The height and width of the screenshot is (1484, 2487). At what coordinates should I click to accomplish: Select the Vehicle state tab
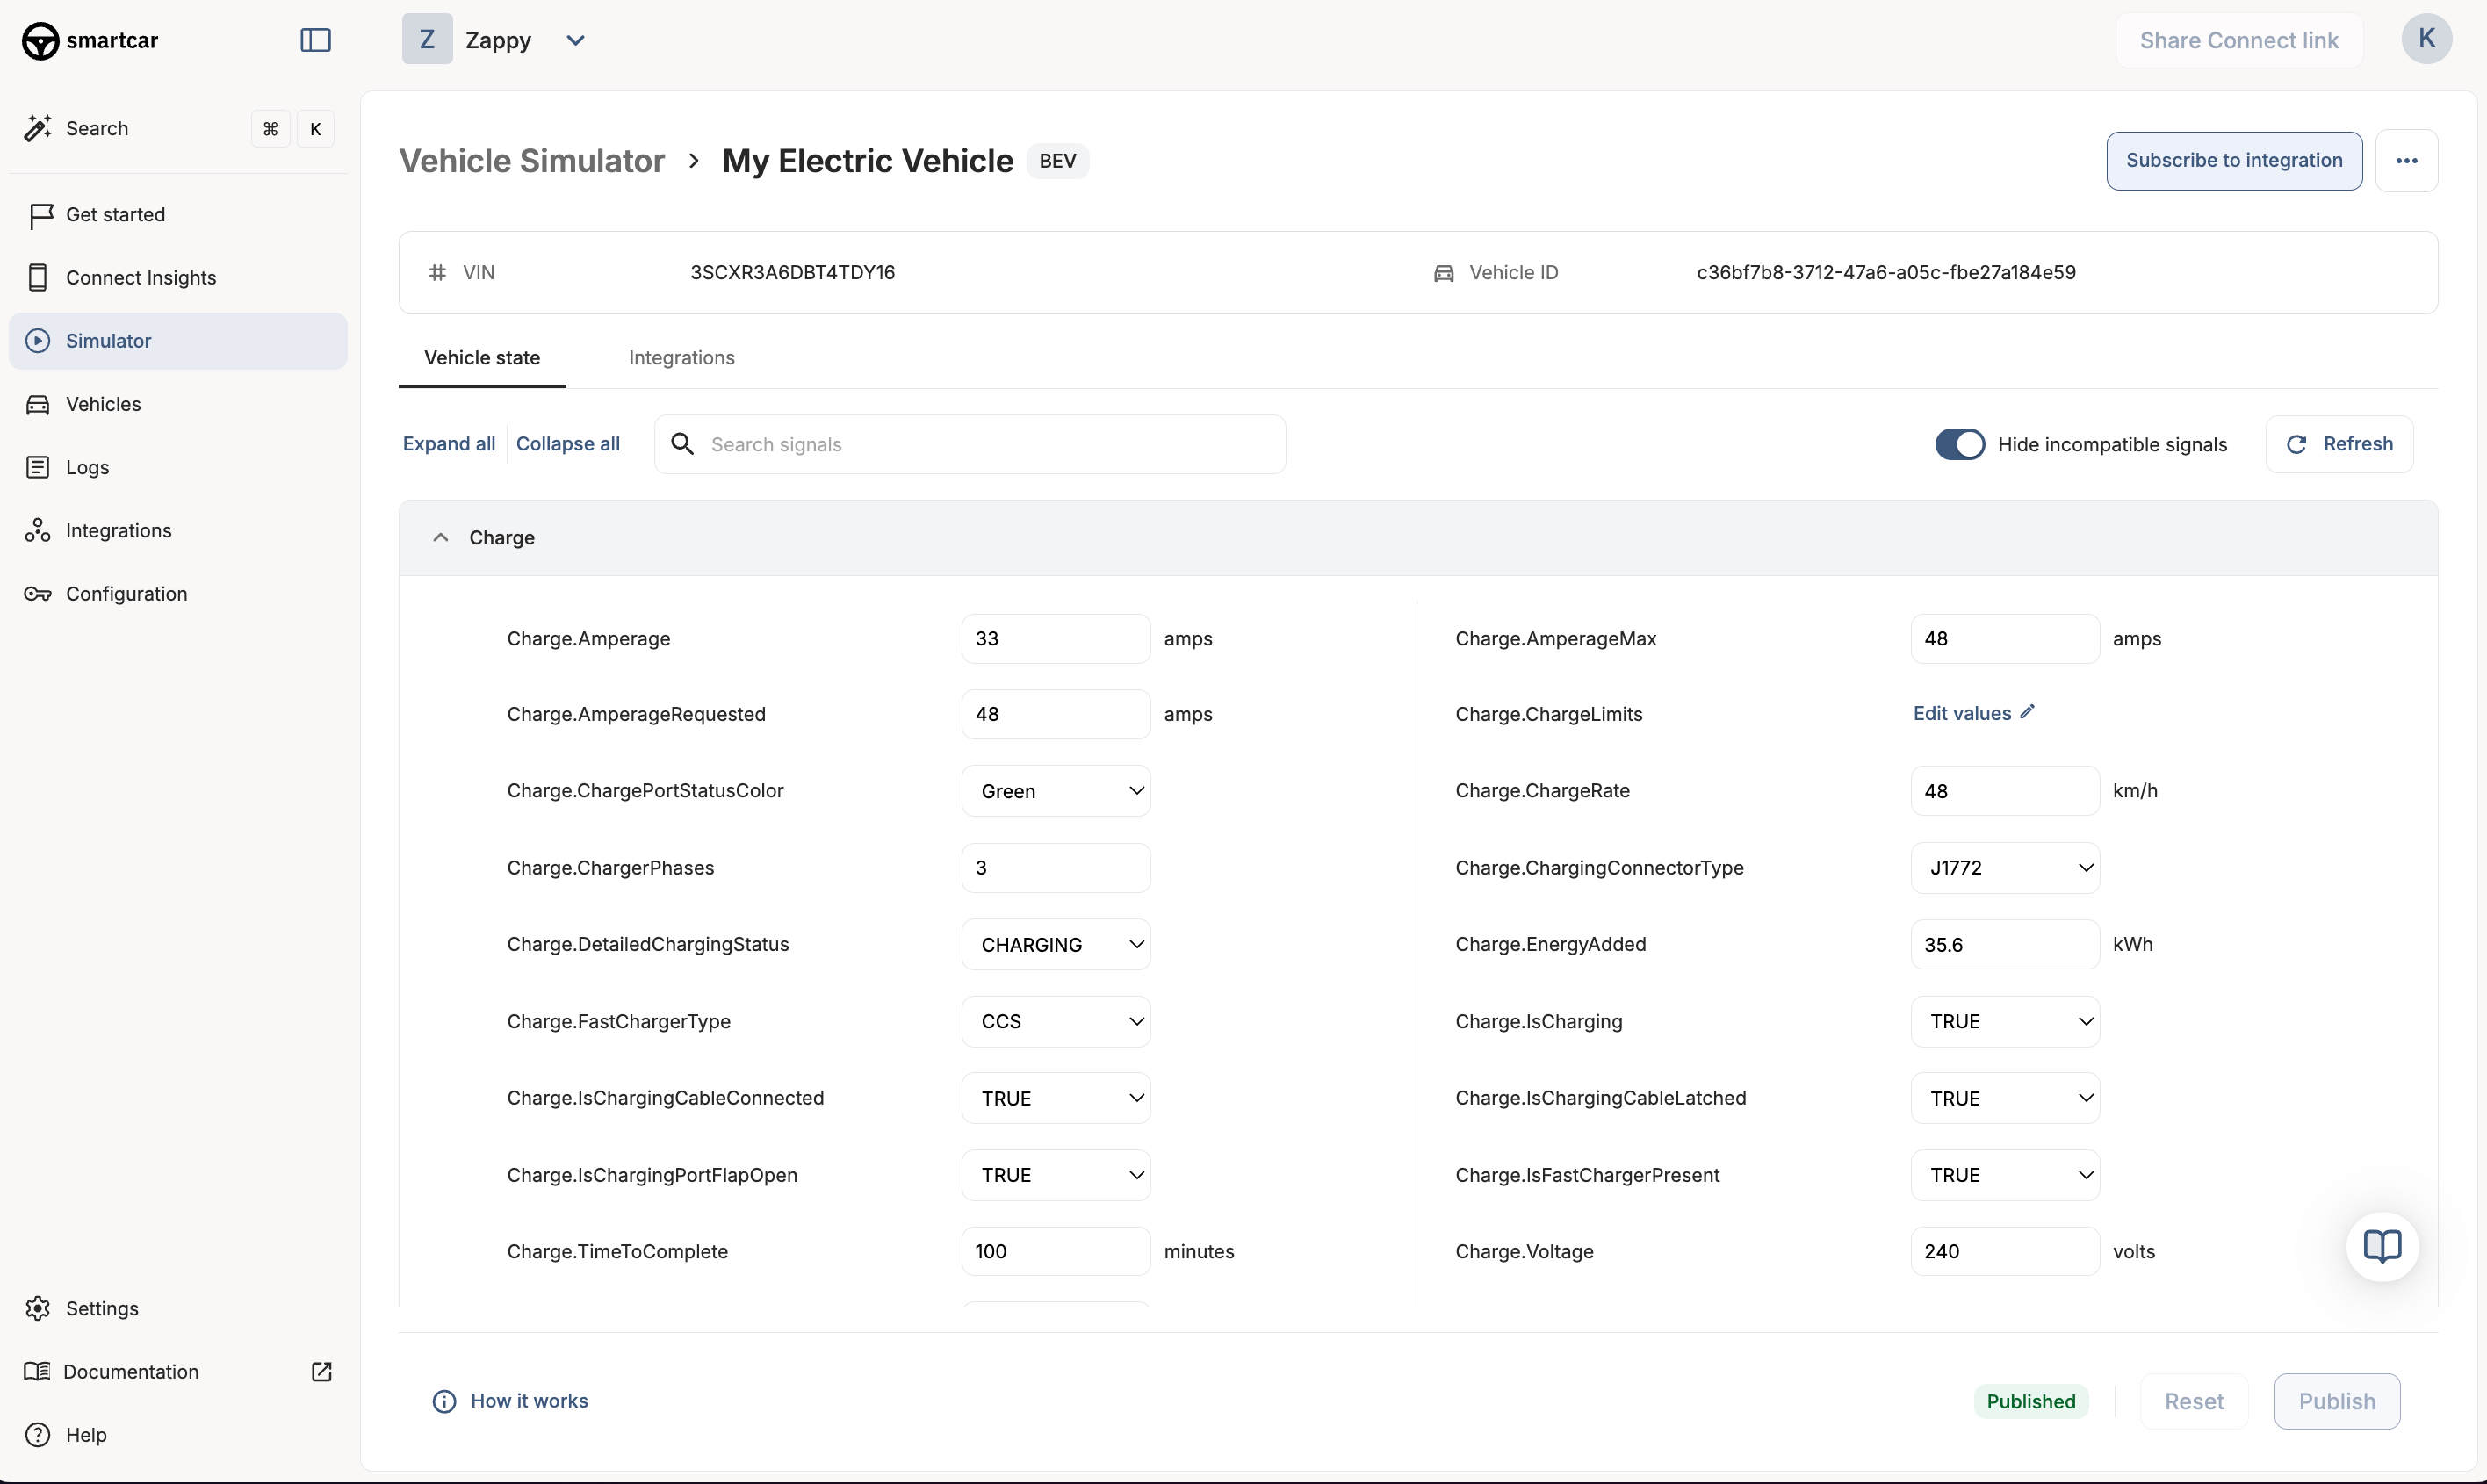tap(481, 358)
